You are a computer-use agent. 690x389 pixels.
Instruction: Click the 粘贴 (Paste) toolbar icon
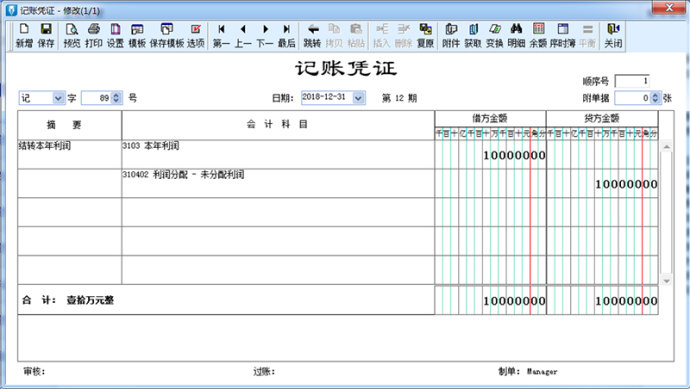[x=356, y=35]
